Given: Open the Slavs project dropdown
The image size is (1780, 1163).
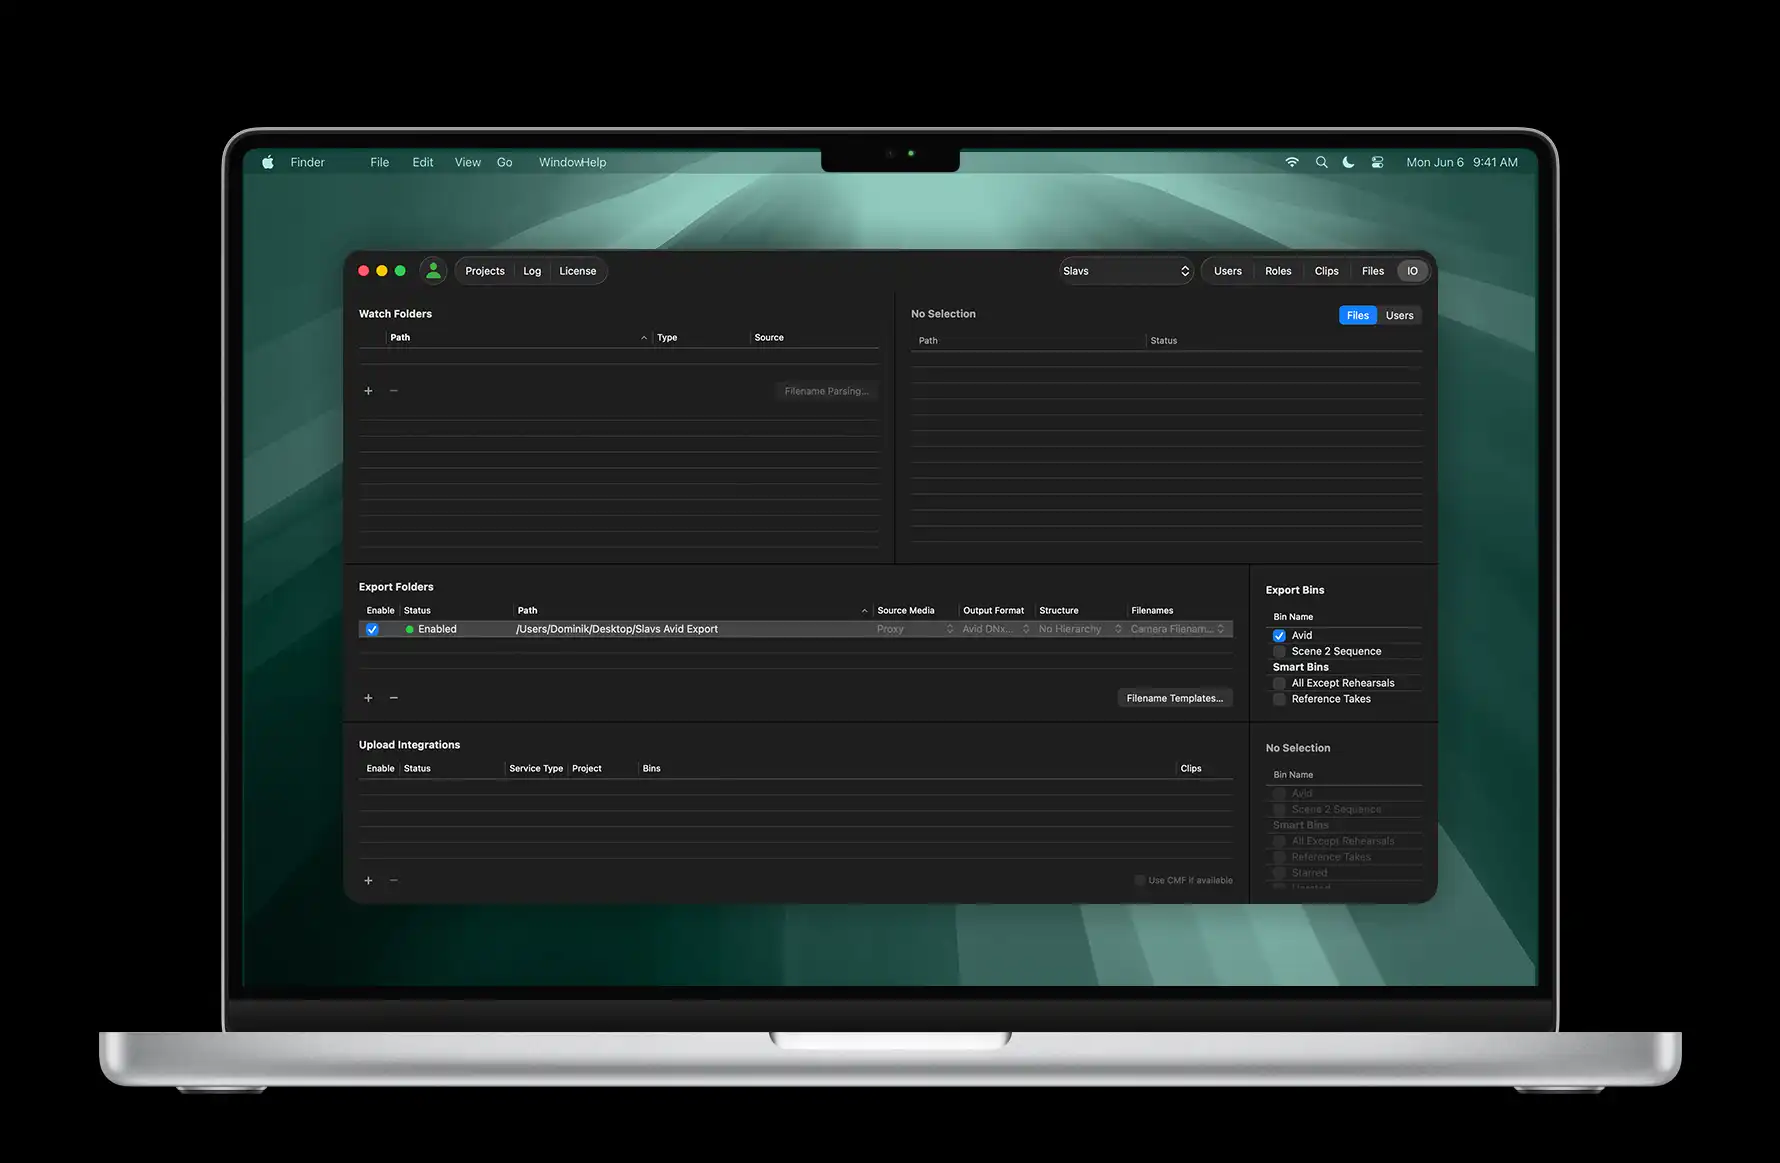Looking at the screenshot, I should click(1126, 270).
